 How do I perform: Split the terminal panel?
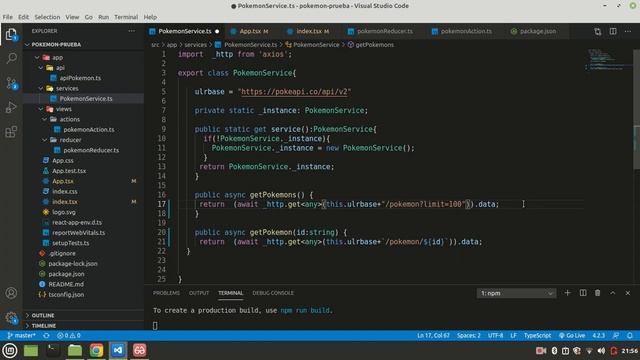click(583, 293)
